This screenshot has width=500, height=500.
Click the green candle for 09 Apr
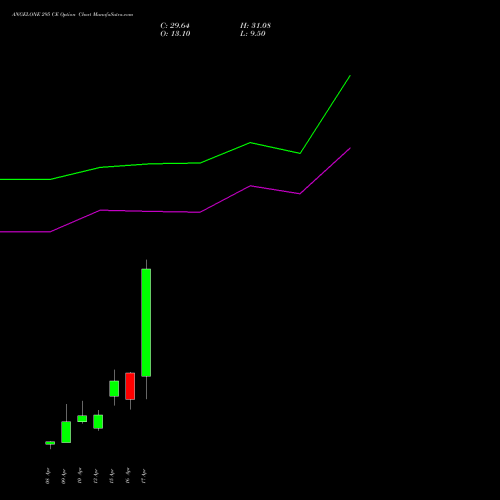66,432
